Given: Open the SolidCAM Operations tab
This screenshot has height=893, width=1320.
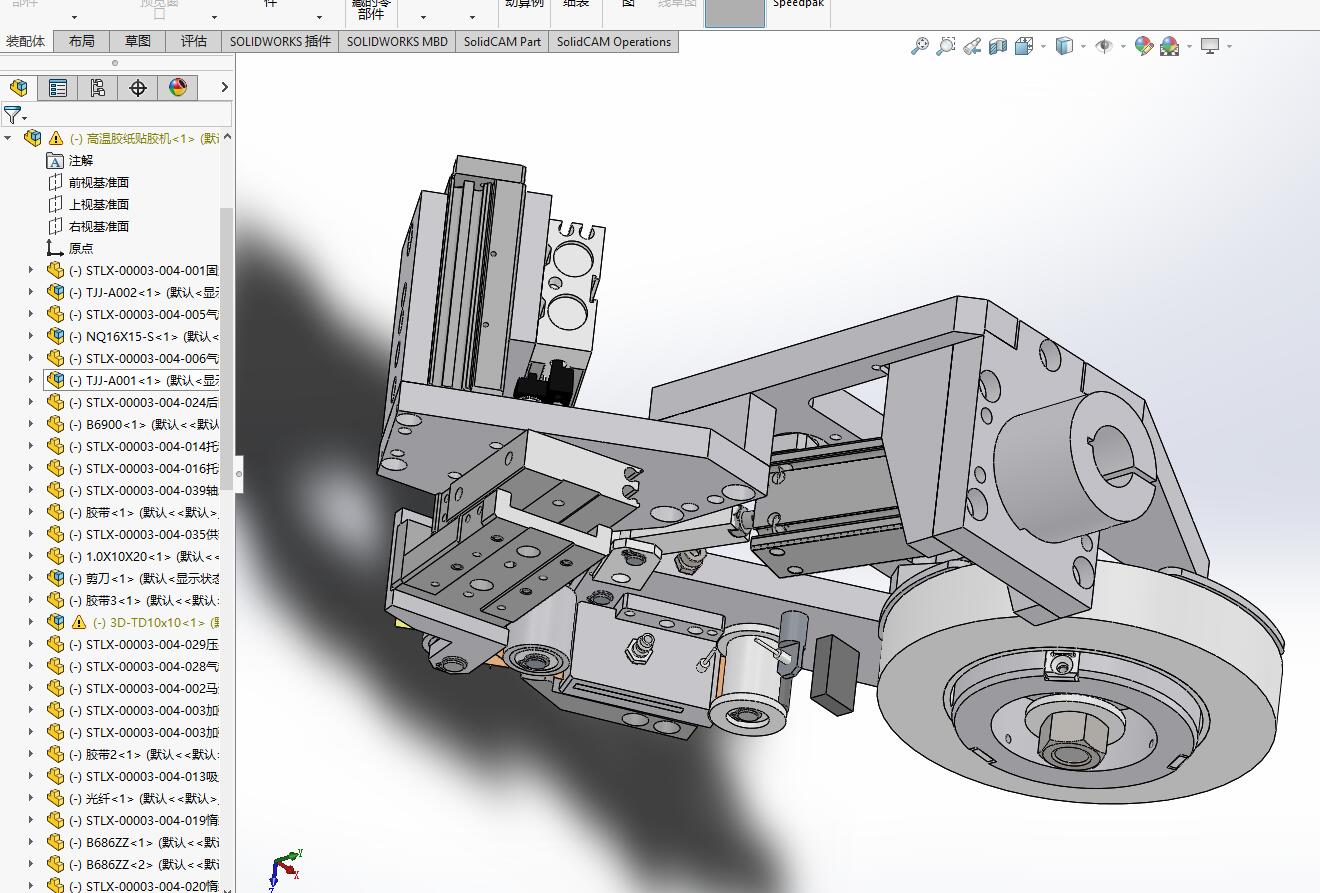Looking at the screenshot, I should (x=614, y=42).
